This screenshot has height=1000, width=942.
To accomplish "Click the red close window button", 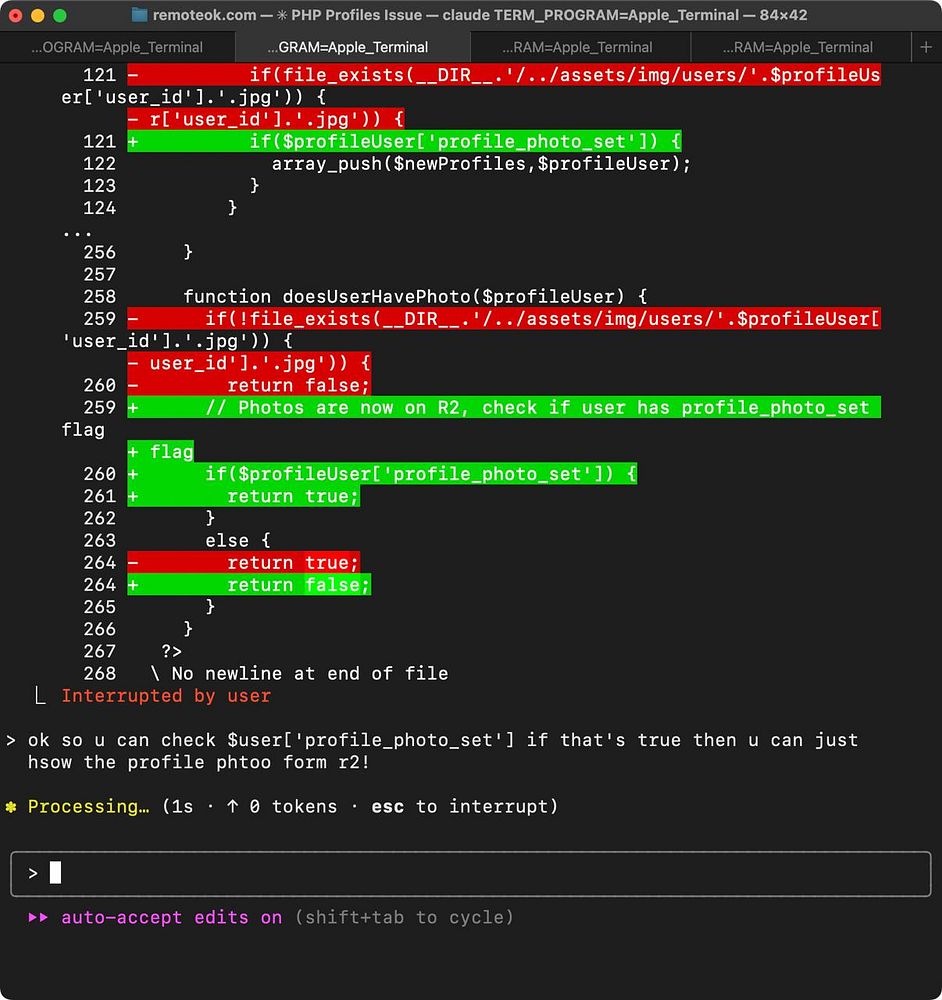I will click(x=15, y=15).
